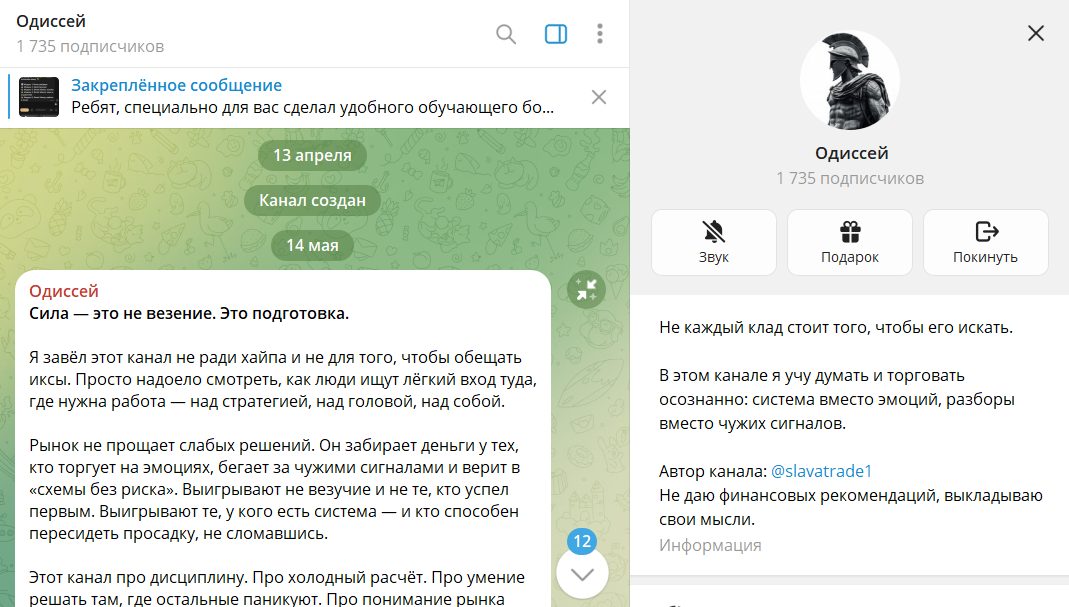Screen dimensions: 1069x607
Task: Open the Одиссей channel avatar photo
Action: tap(849, 80)
